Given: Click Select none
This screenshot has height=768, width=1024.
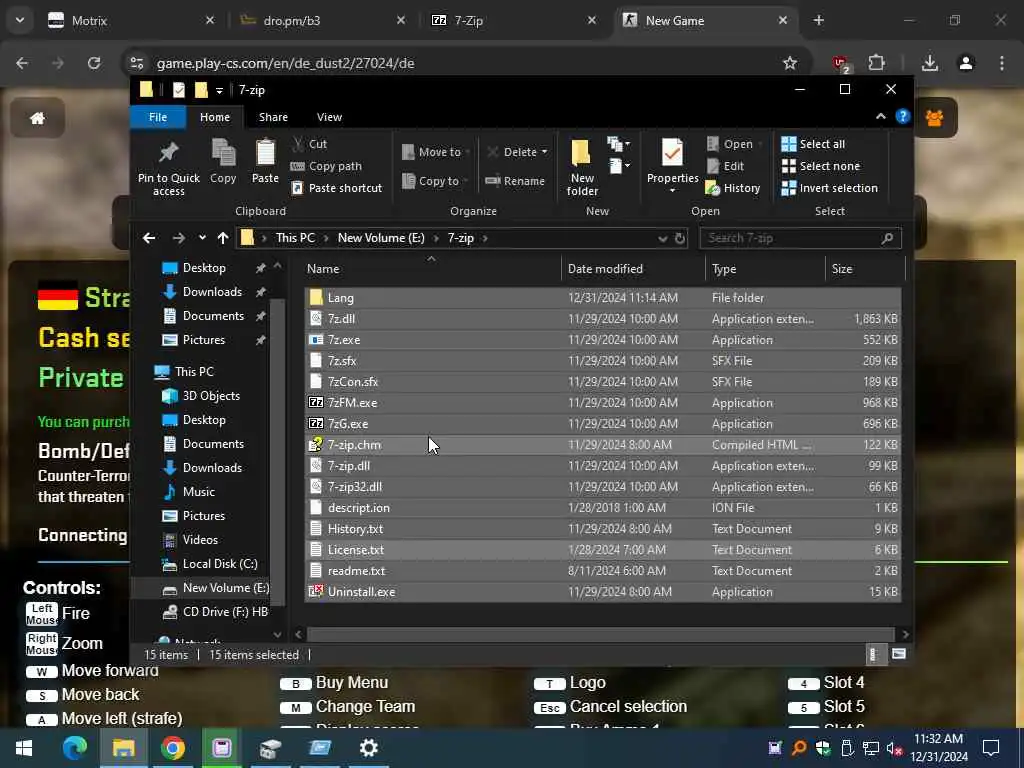Looking at the screenshot, I should click(x=821, y=166).
